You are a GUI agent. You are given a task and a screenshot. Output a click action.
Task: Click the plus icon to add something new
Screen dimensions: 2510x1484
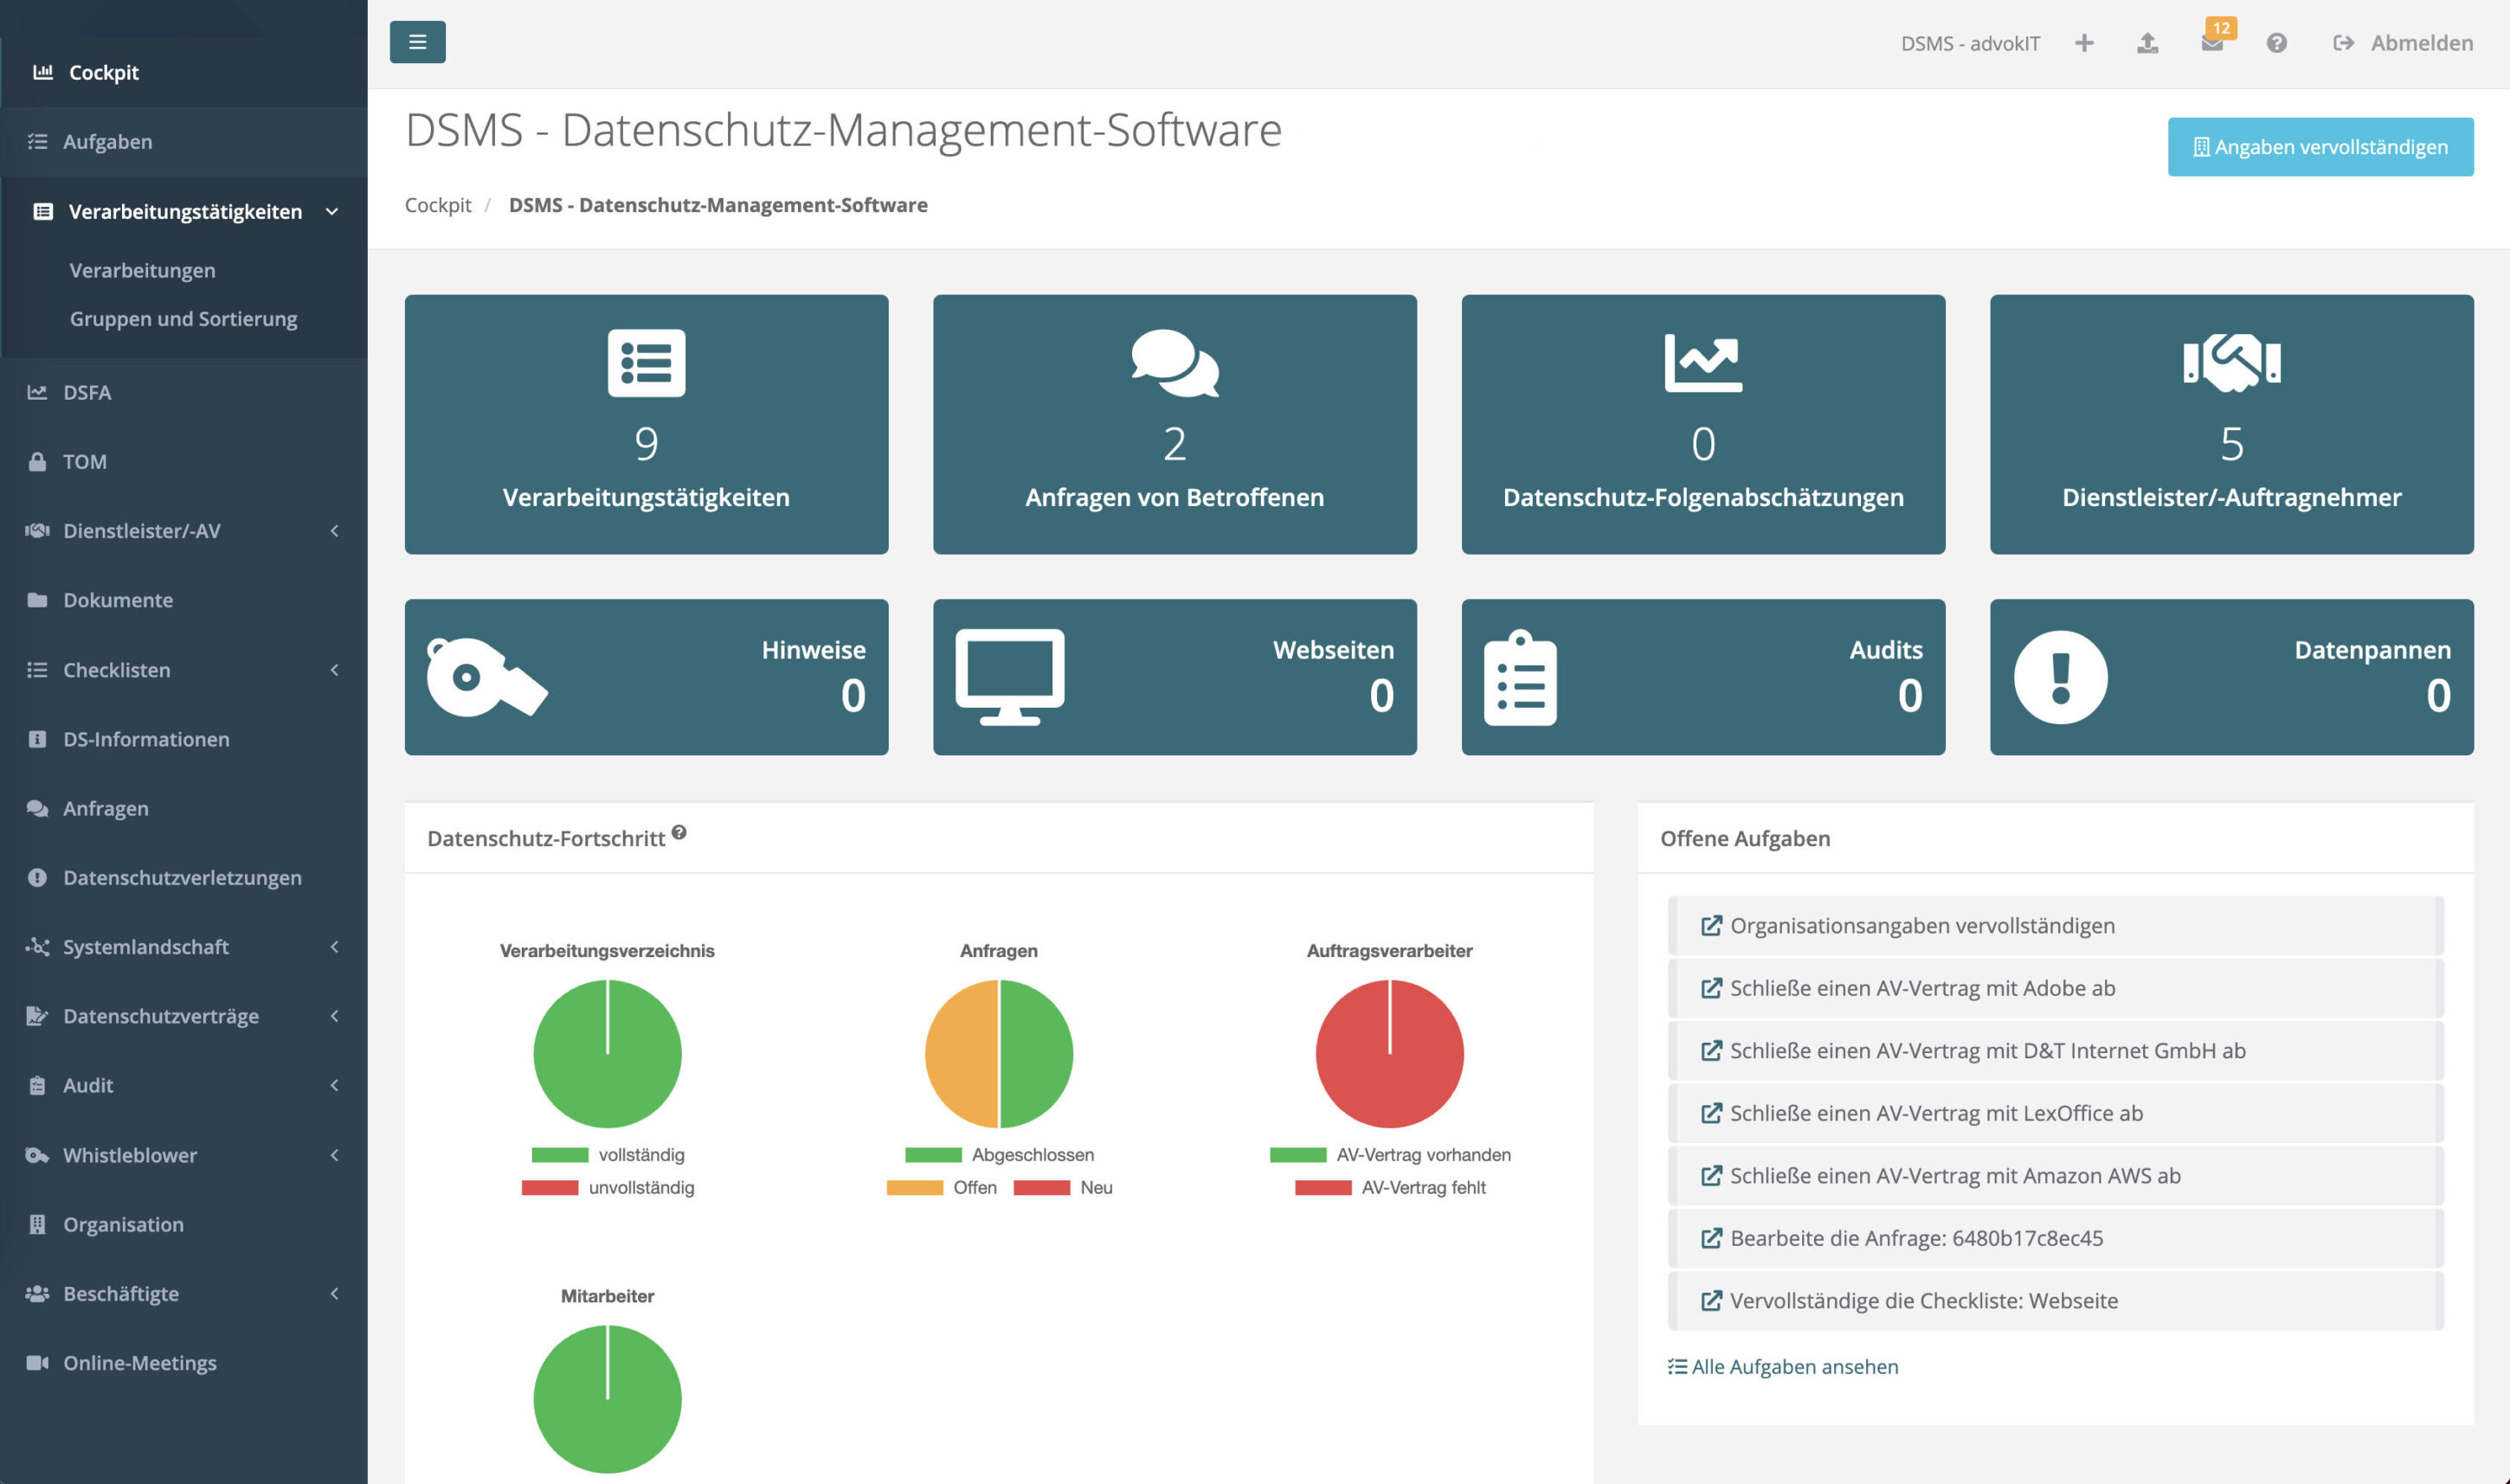click(x=2085, y=43)
